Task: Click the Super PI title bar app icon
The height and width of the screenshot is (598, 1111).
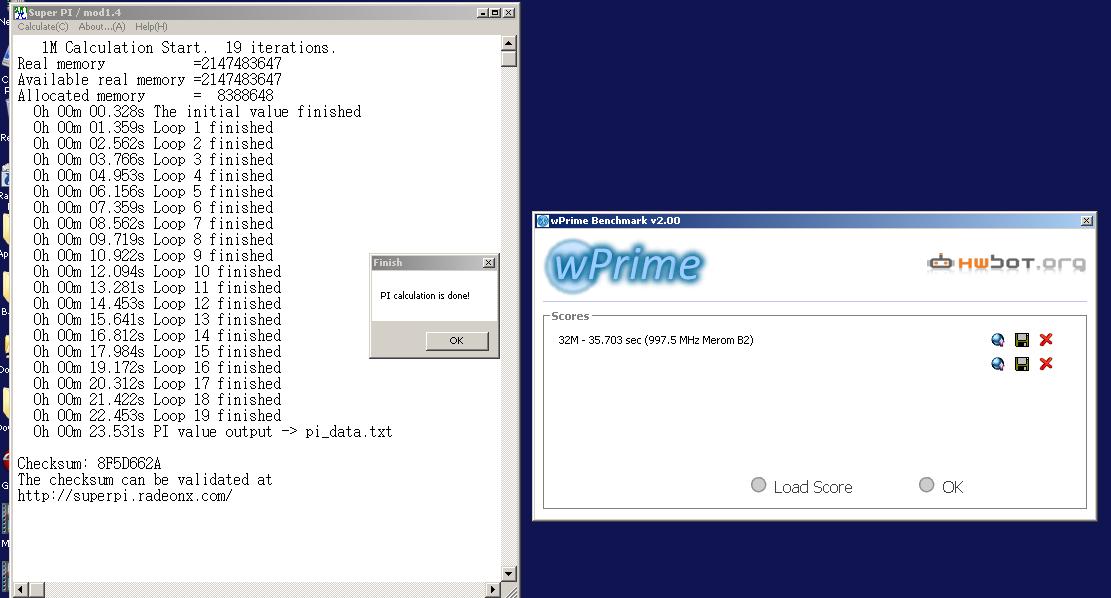Action: [20, 13]
